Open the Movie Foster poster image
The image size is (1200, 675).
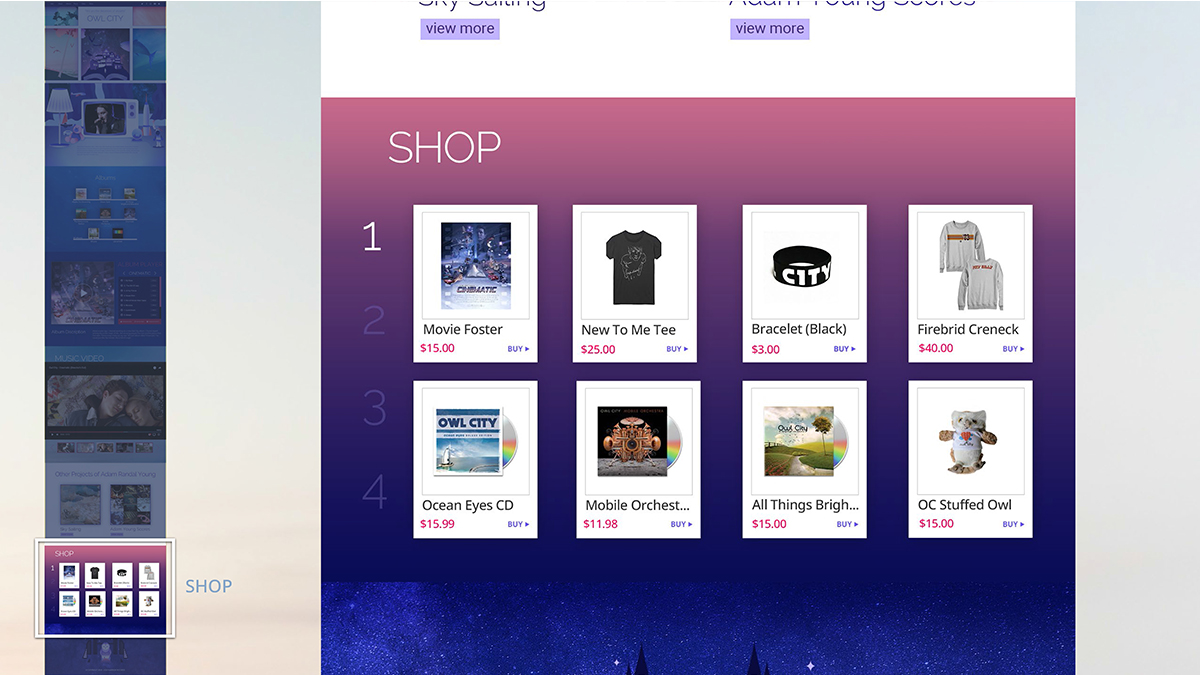click(476, 266)
